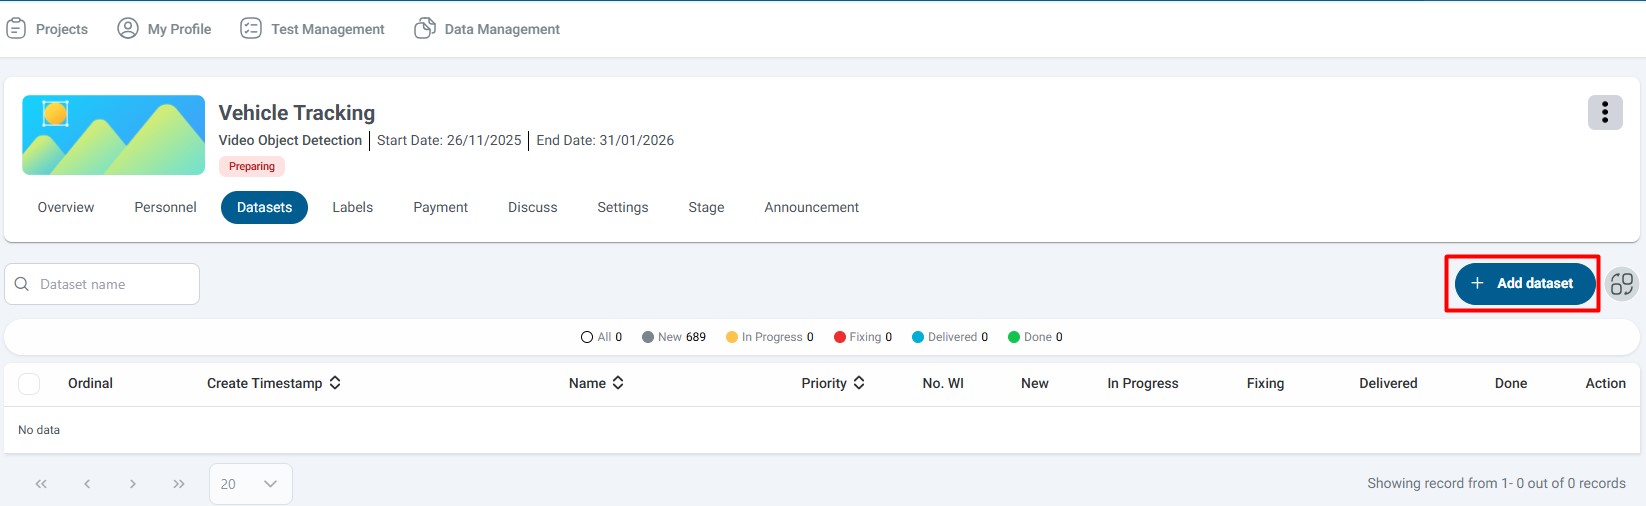This screenshot has height=506, width=1646.
Task: Click the Projects clipboard icon
Action: click(x=16, y=29)
